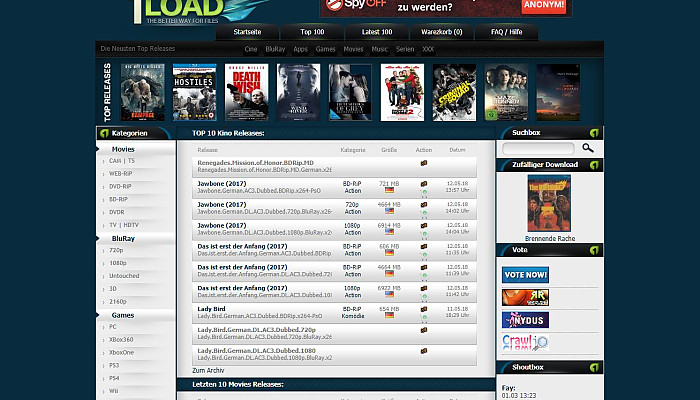Viewport: 700px width, 400px height.
Task: Select Serien in top releases filter
Action: 405,49
